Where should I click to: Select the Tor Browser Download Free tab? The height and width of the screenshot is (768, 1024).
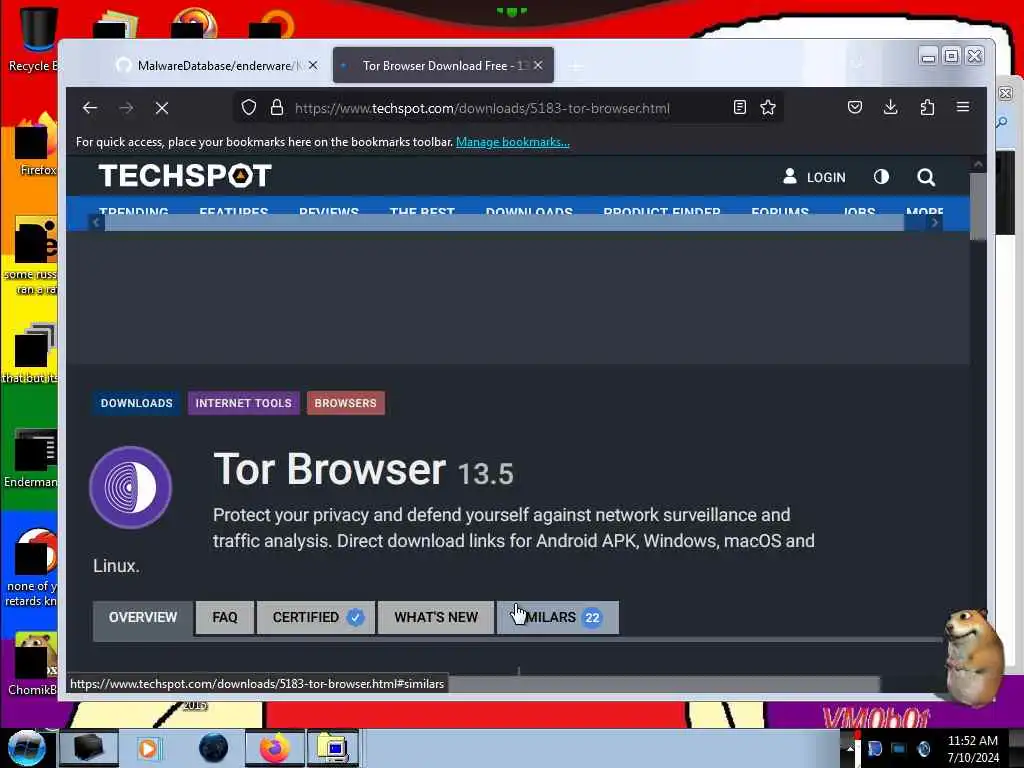(443, 65)
